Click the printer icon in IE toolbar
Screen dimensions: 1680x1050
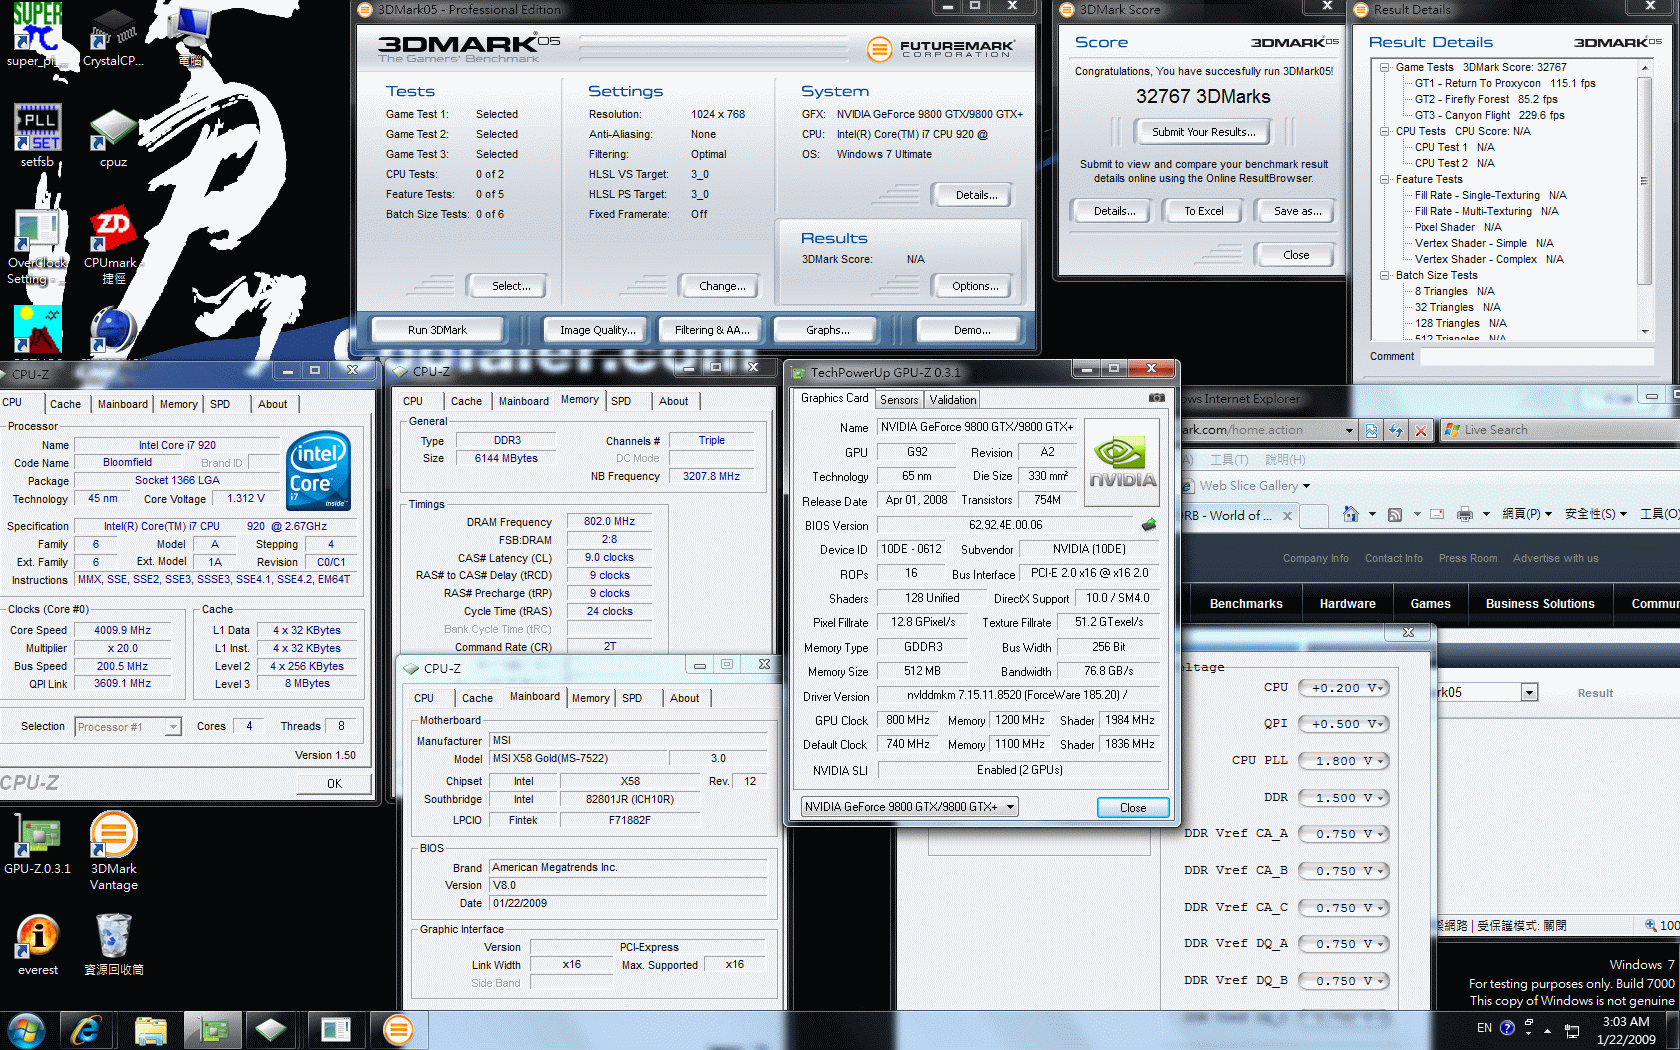tap(1465, 514)
